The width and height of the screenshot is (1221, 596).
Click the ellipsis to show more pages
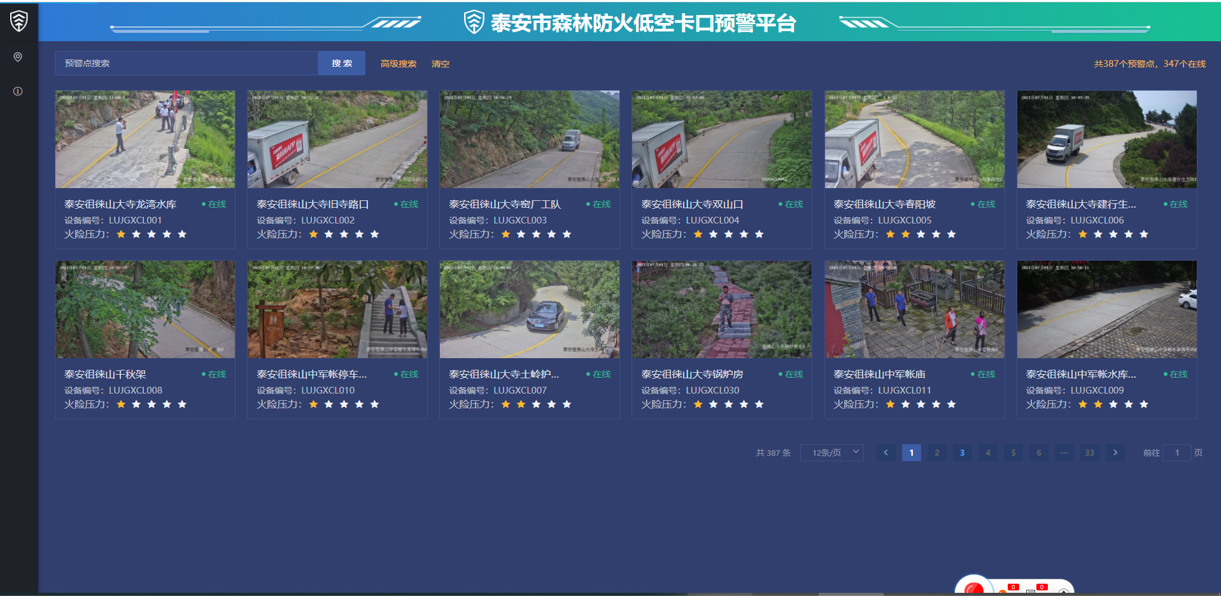(1064, 453)
